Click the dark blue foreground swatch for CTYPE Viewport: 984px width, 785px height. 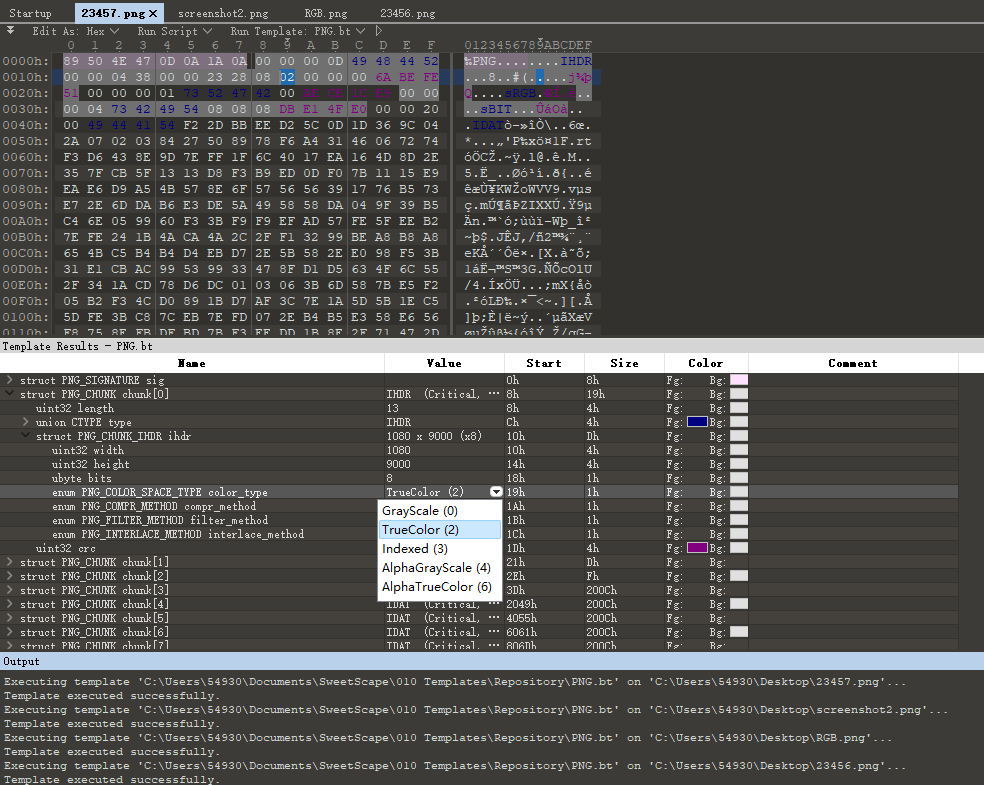point(697,422)
